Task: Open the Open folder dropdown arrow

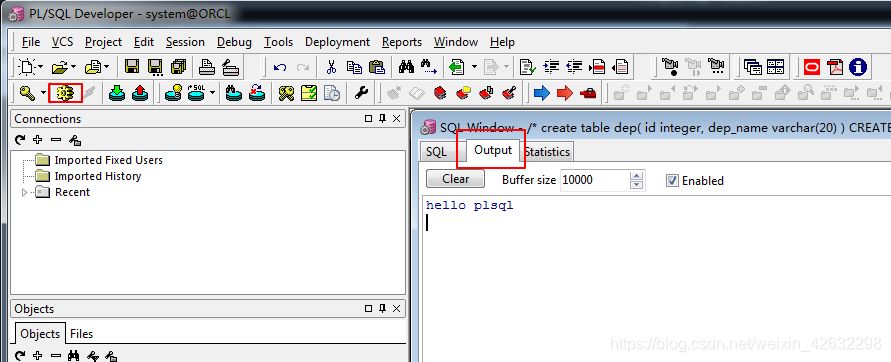Action: coord(74,68)
